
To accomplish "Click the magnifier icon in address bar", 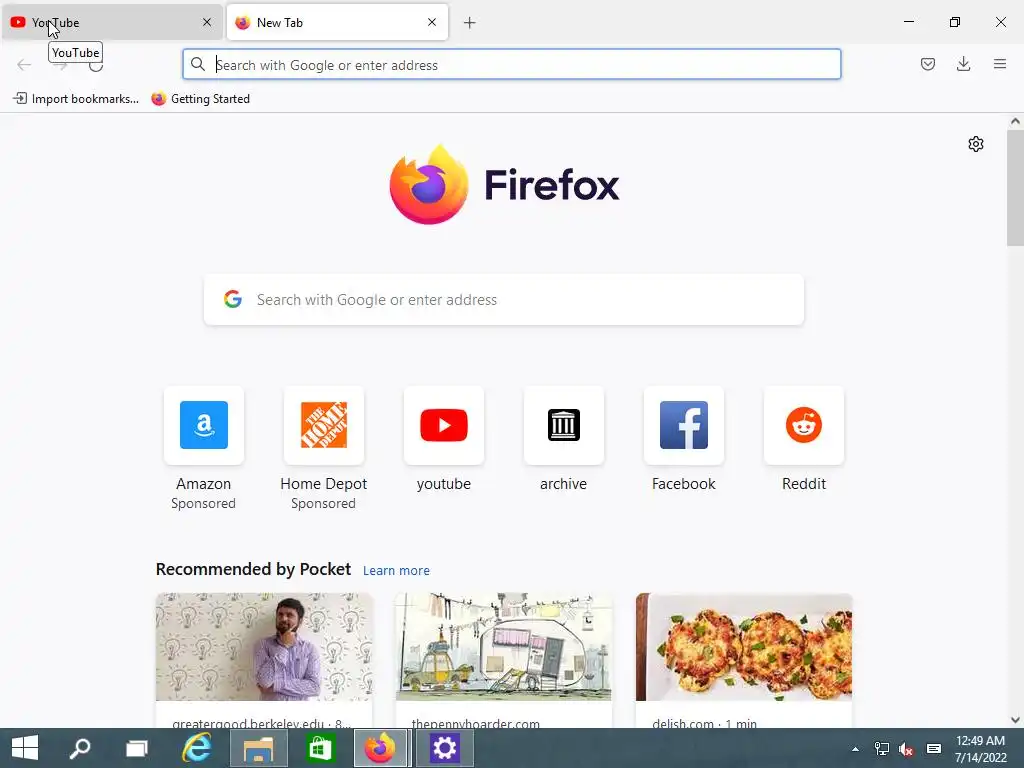I will click(197, 64).
